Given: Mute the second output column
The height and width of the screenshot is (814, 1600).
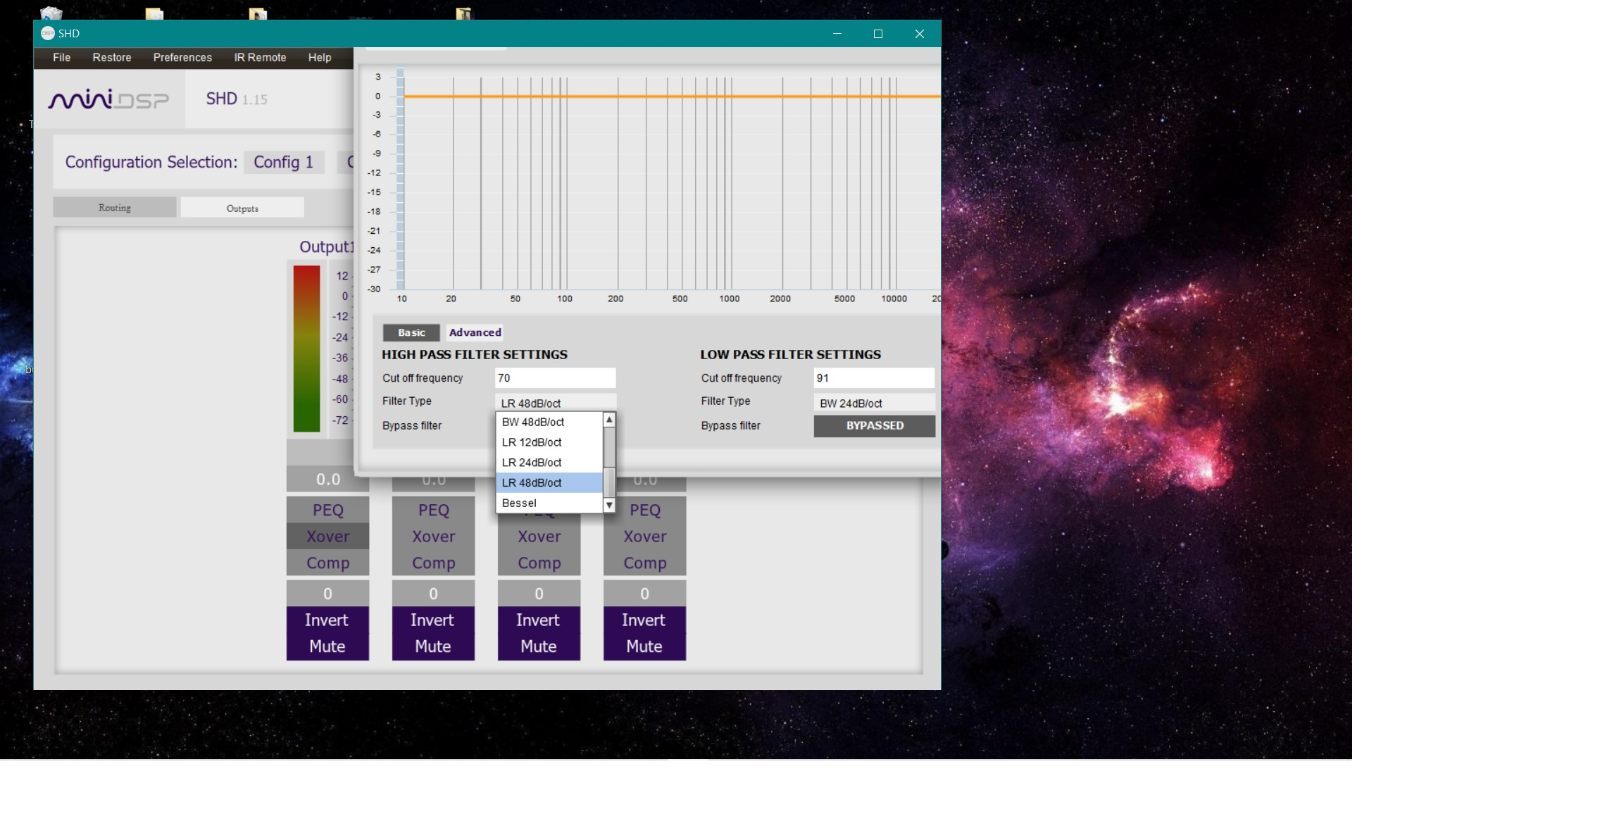Looking at the screenshot, I should click(x=433, y=647).
